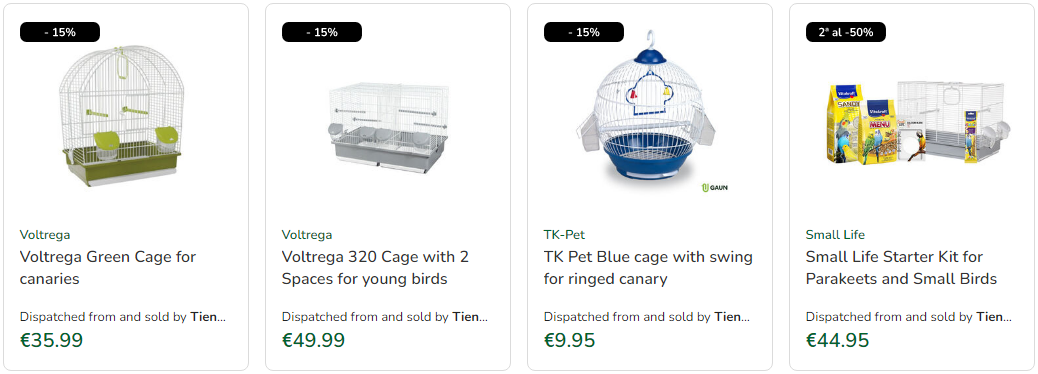The height and width of the screenshot is (374, 1038).
Task: Click the Tien... seller under Green Cage
Action: (x=208, y=316)
